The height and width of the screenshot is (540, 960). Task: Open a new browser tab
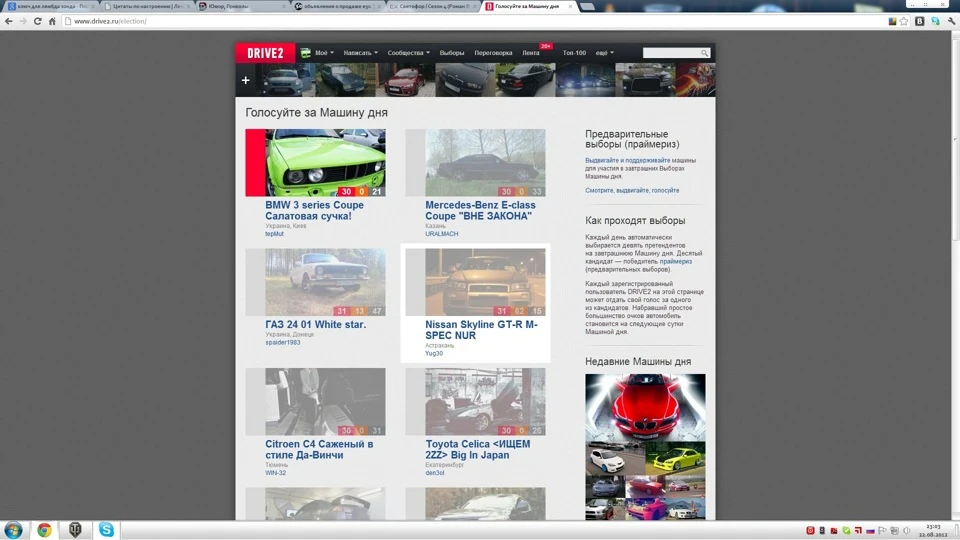click(587, 6)
